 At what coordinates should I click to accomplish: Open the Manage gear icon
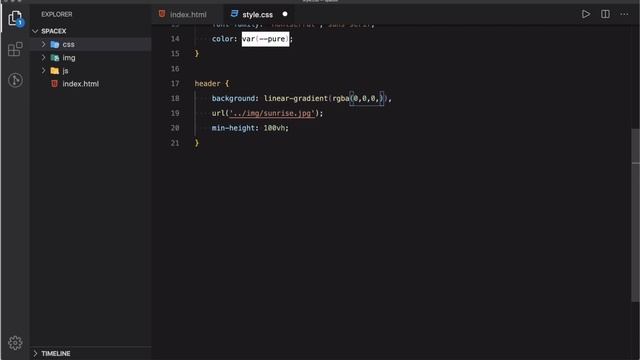coord(15,343)
